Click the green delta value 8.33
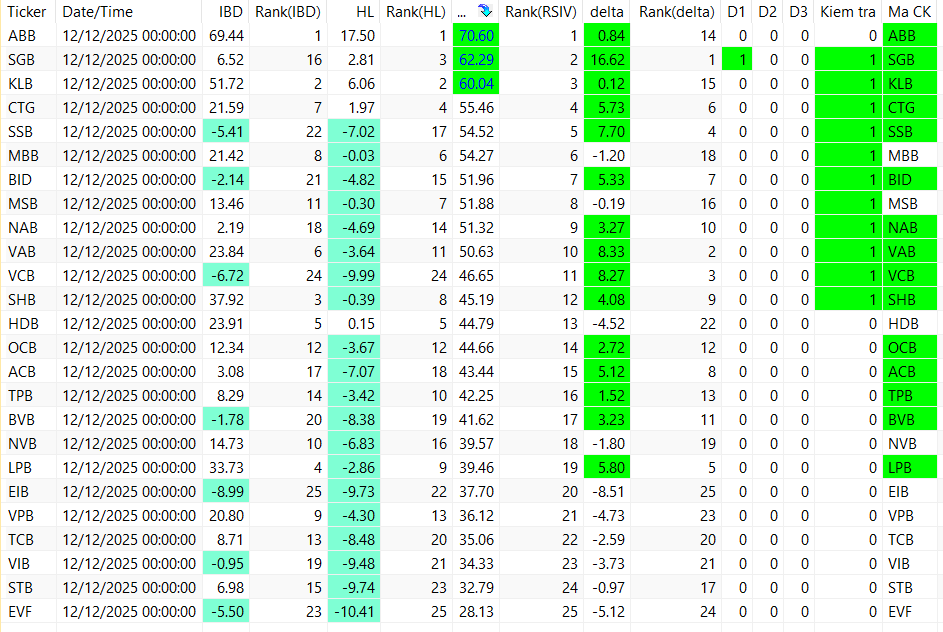 coord(607,251)
